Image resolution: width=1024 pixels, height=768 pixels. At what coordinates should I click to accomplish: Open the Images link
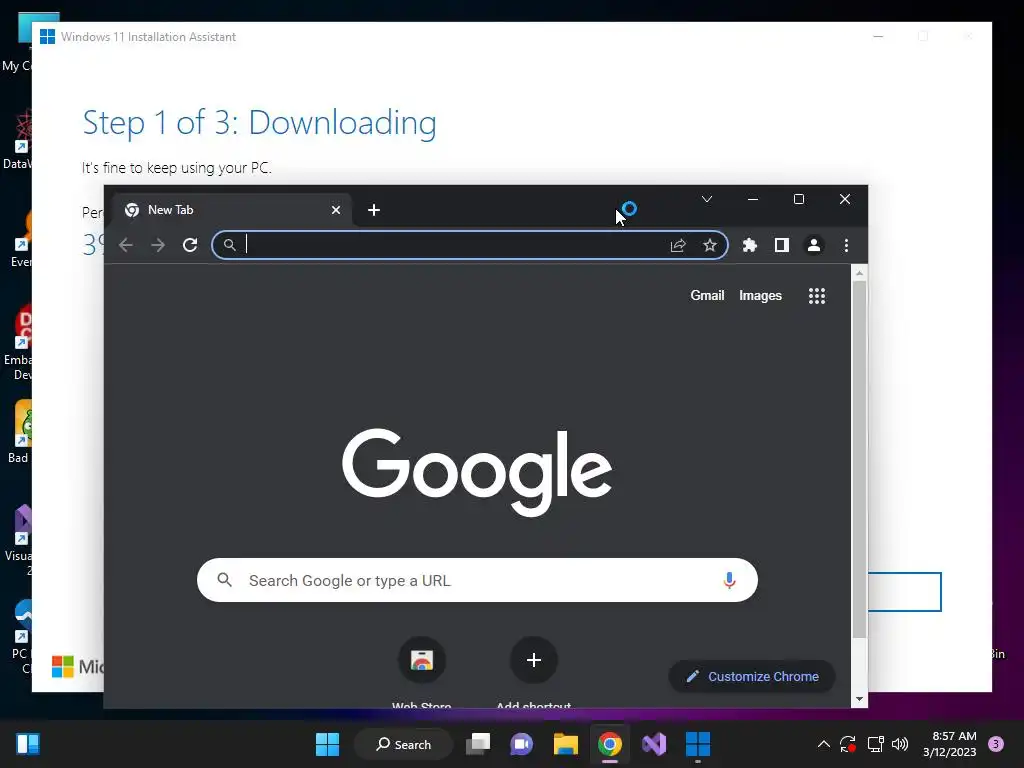(x=760, y=295)
